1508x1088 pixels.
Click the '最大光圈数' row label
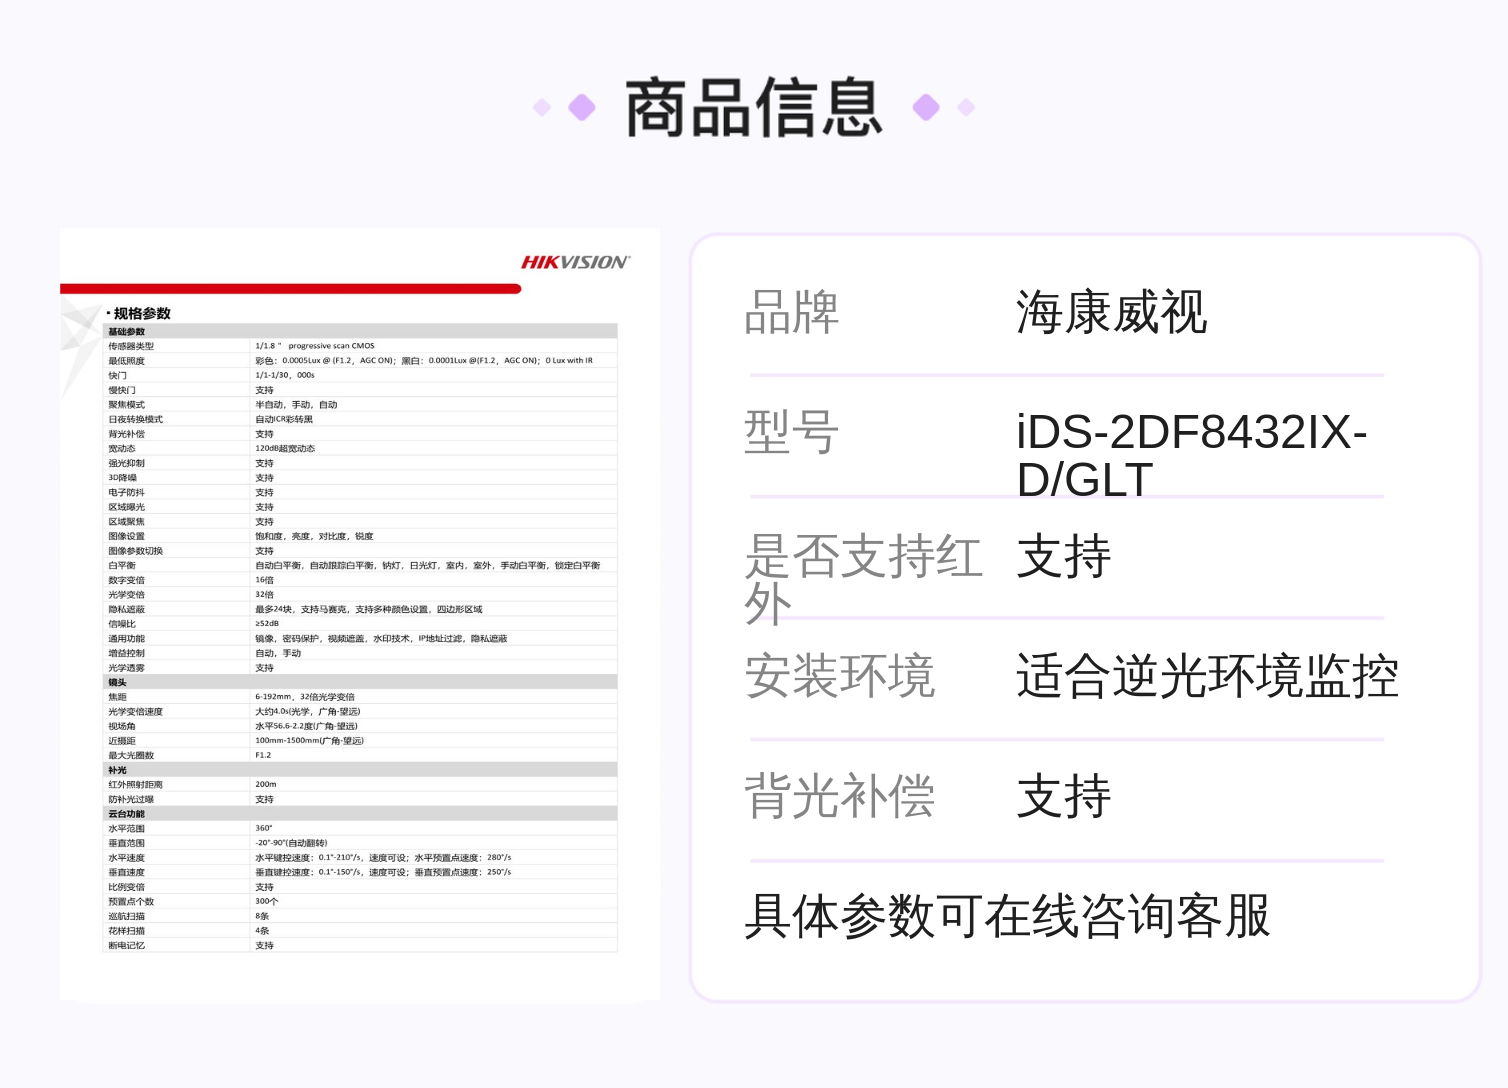pos(131,755)
